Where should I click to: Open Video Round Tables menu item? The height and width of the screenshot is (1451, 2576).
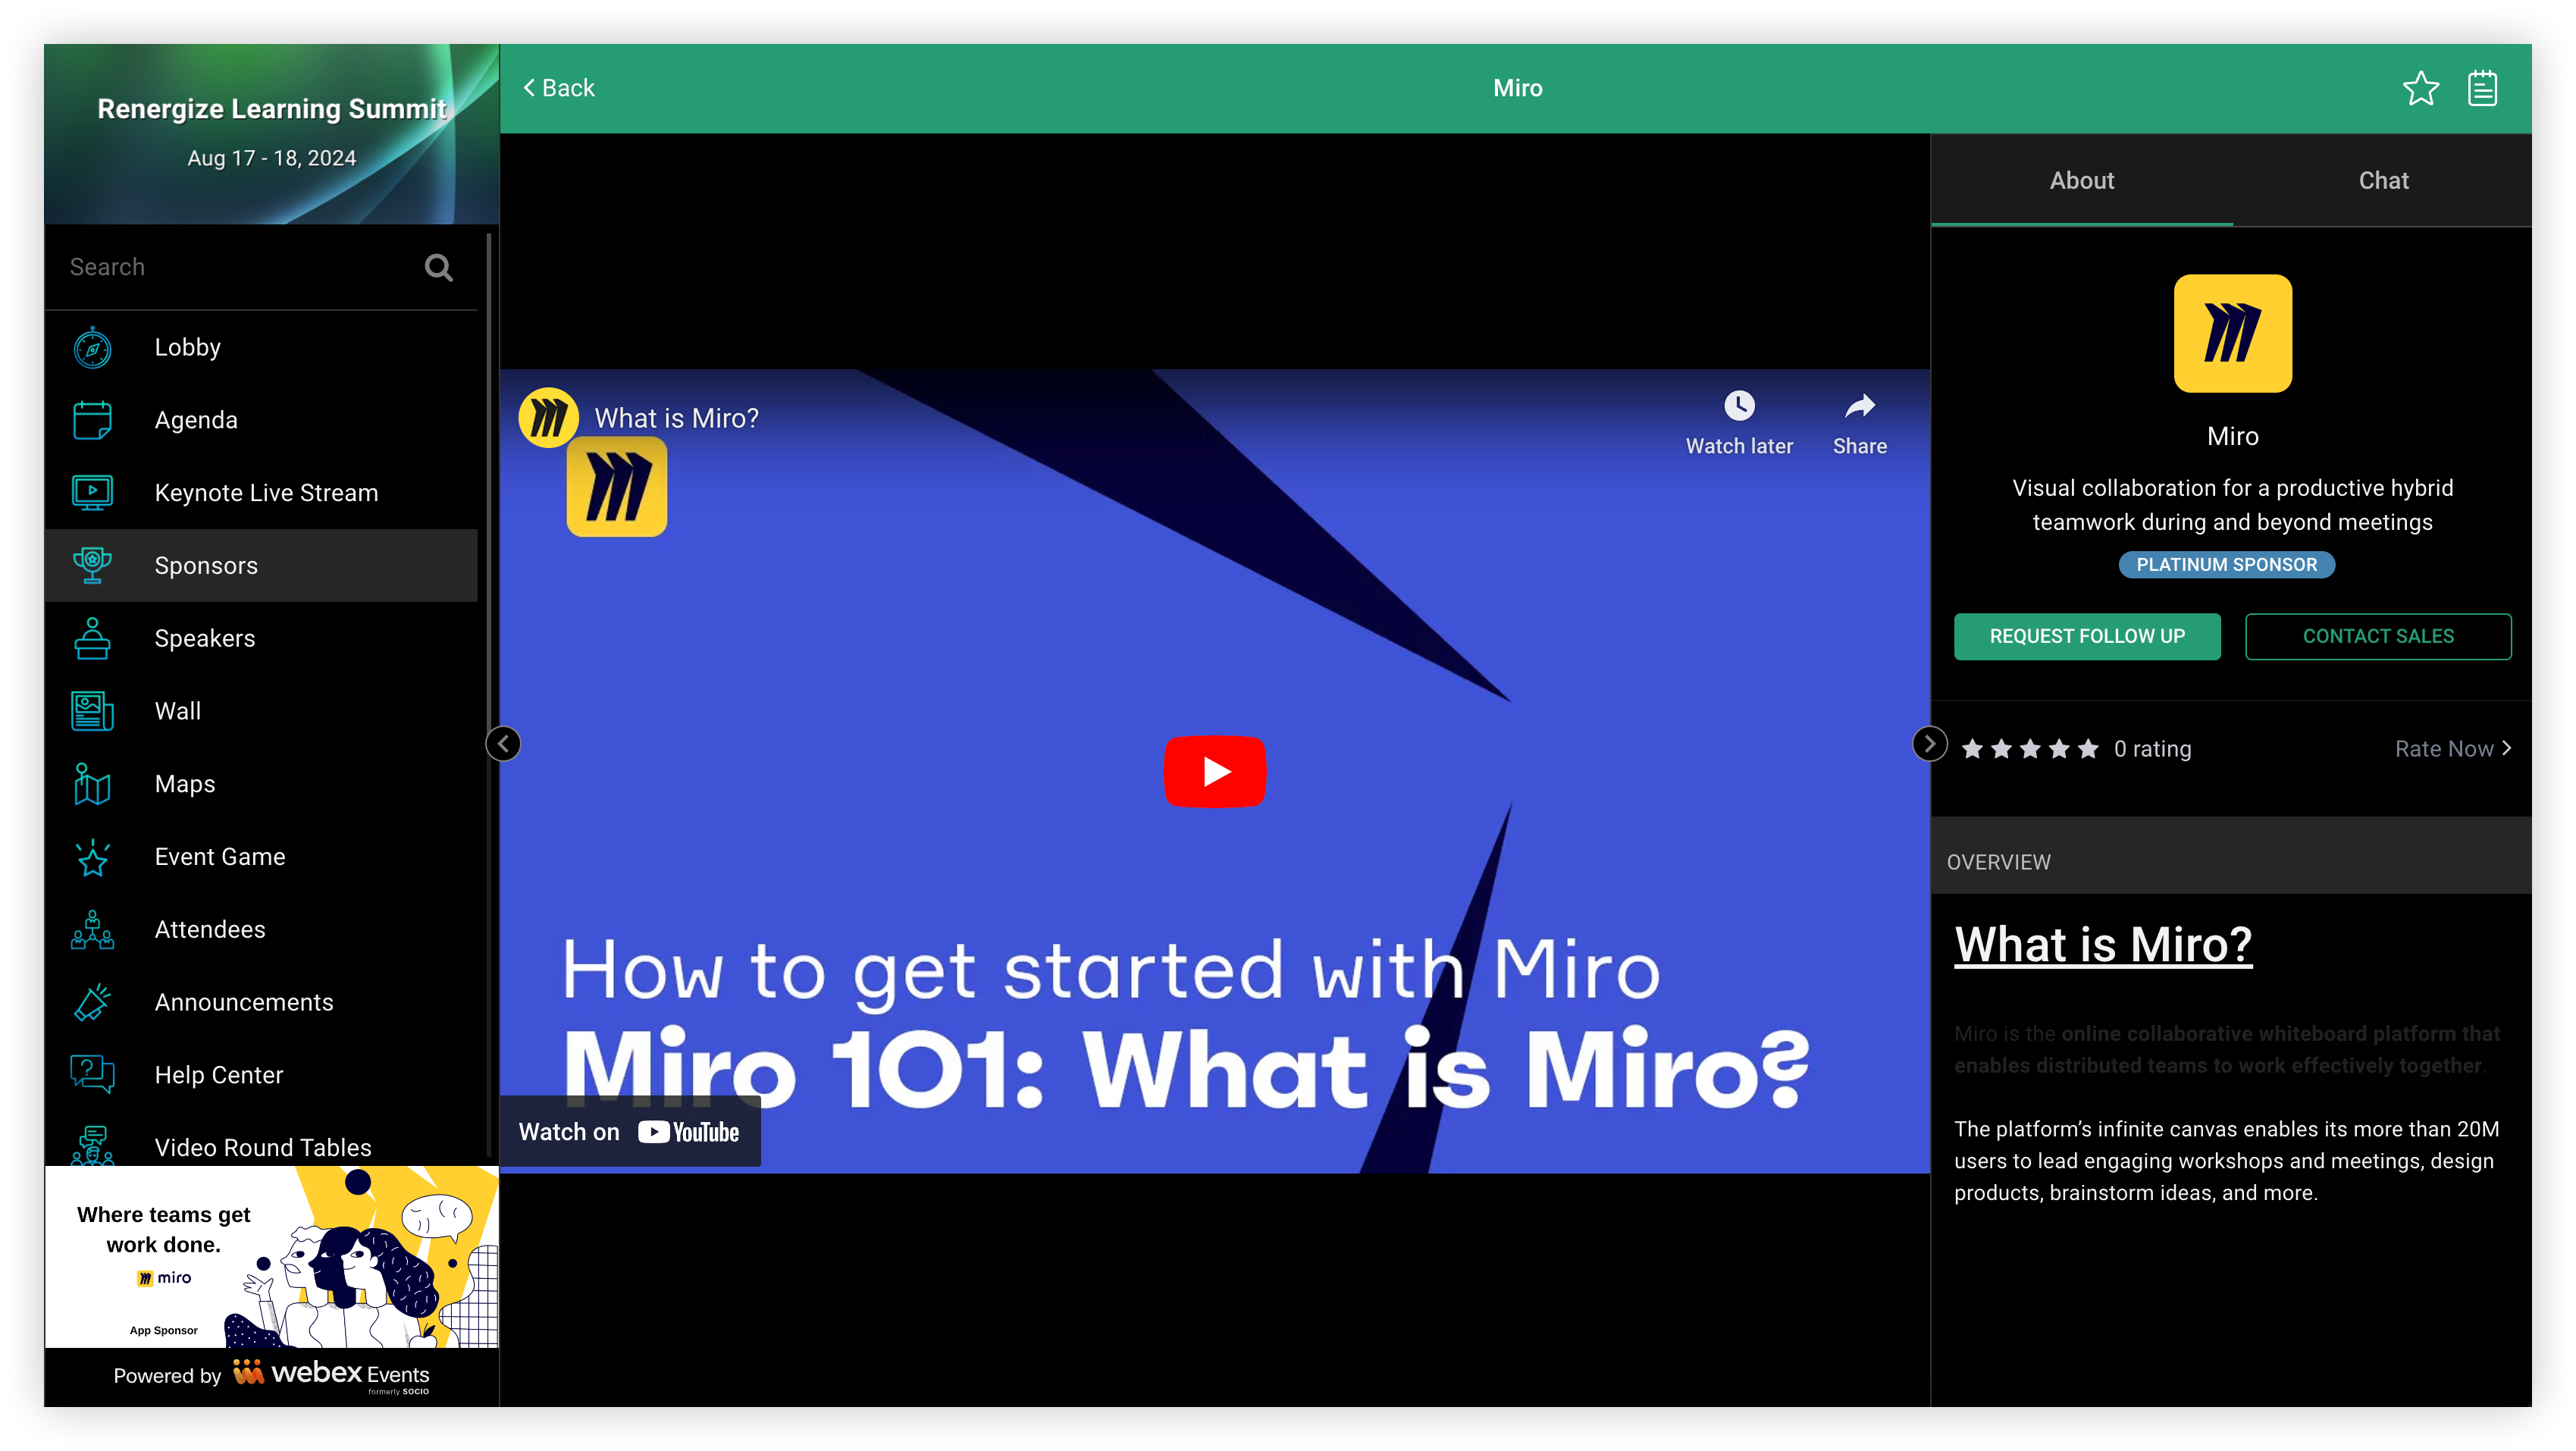pos(261,1140)
